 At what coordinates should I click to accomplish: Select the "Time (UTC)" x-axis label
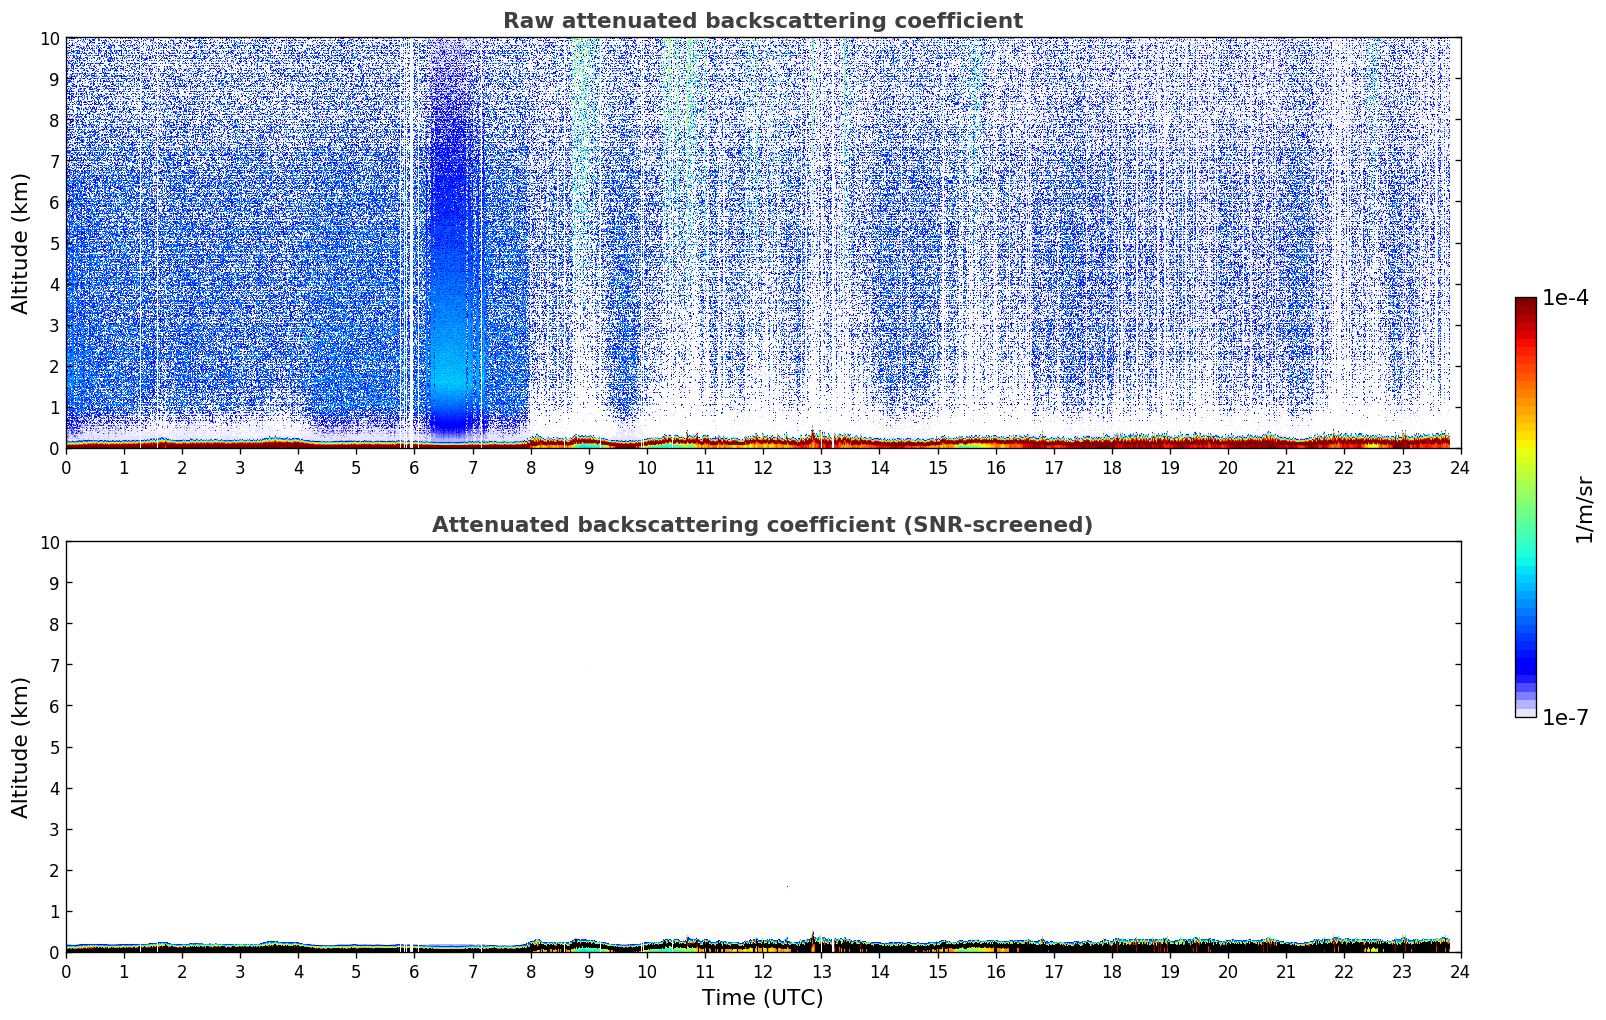(762, 998)
